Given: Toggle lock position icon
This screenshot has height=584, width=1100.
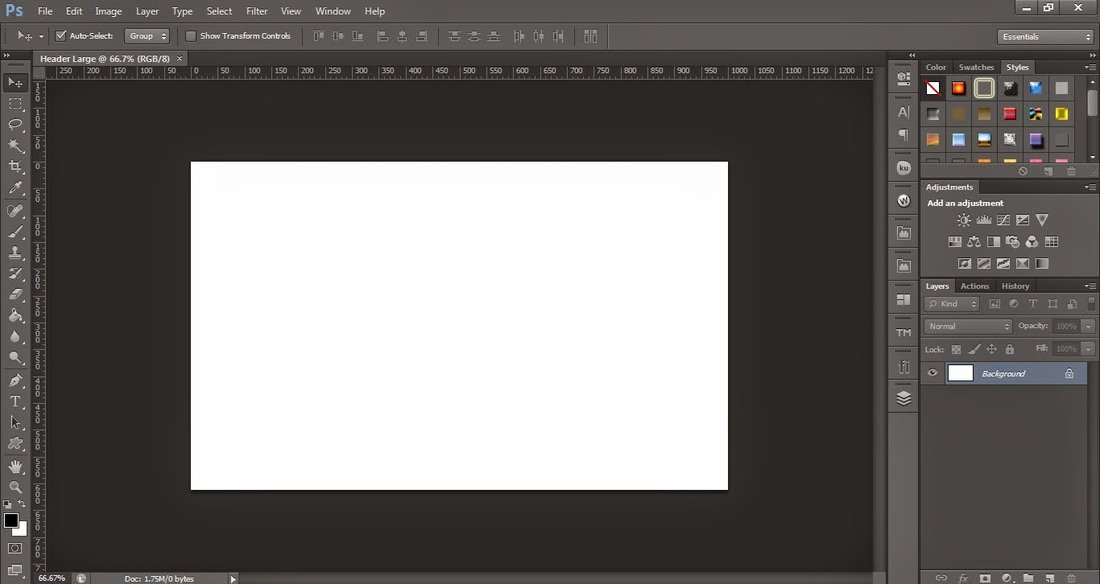Looking at the screenshot, I should [x=991, y=350].
